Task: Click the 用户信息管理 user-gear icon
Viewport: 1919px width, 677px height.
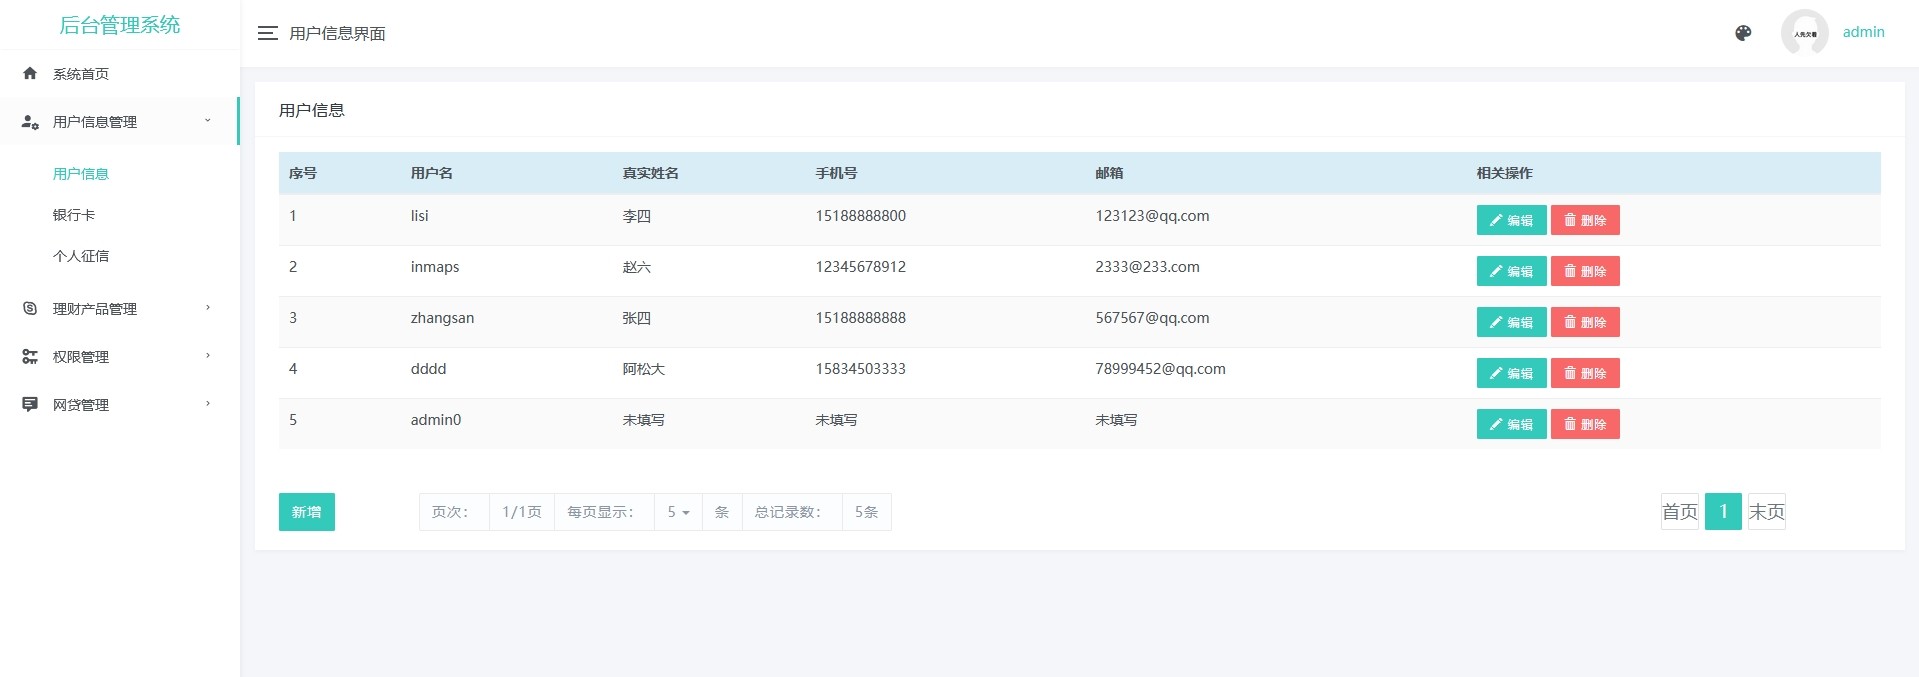Action: click(30, 122)
